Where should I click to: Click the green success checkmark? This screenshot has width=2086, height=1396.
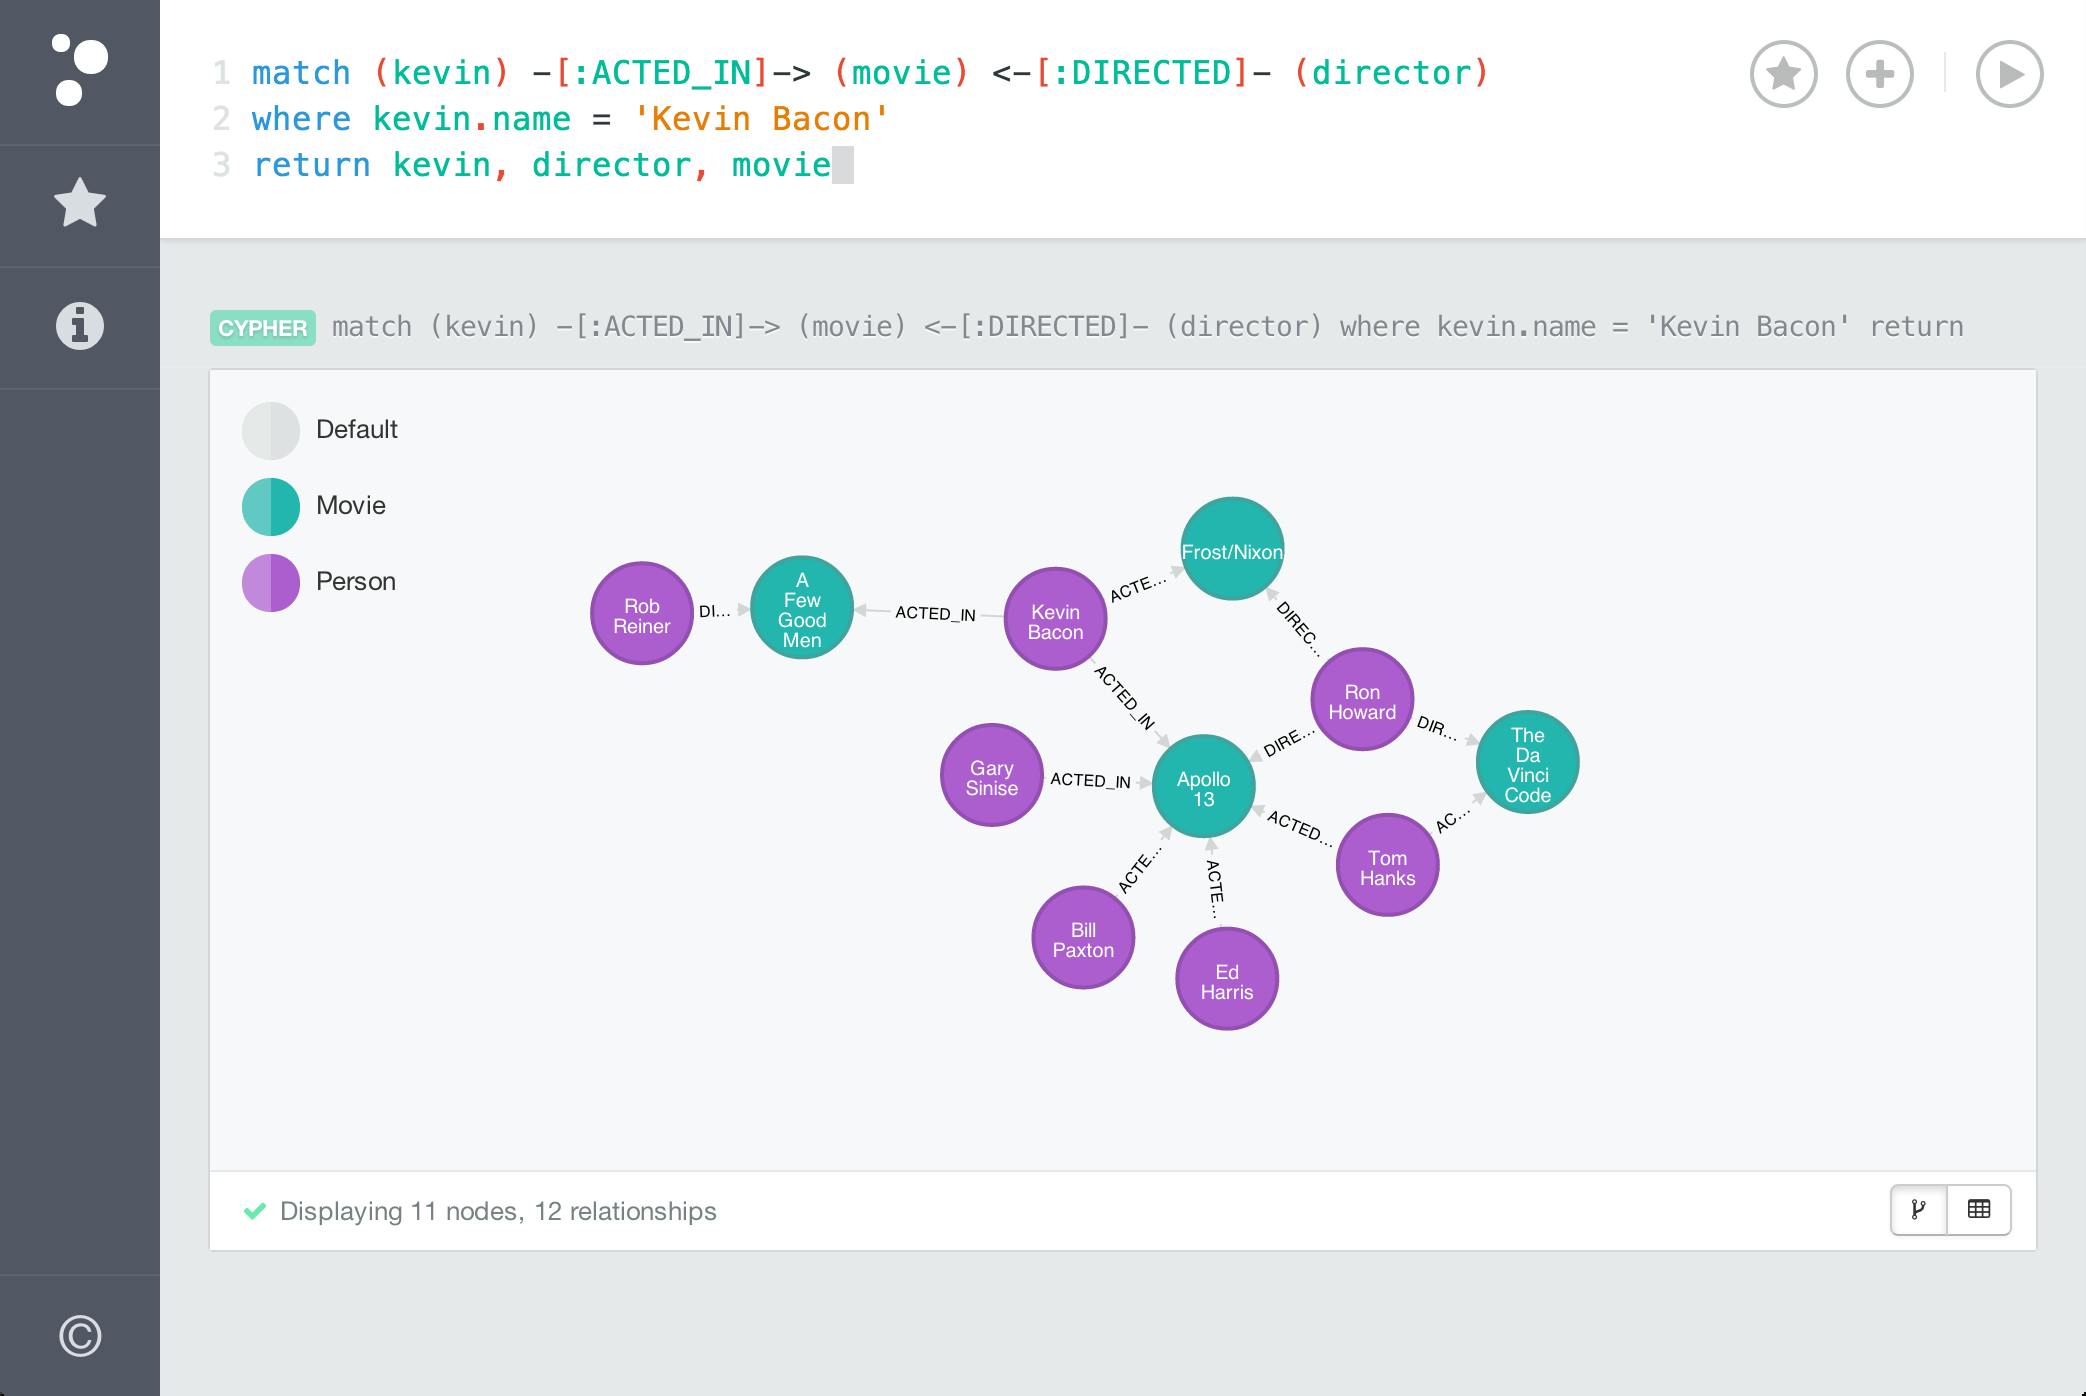(x=256, y=1211)
